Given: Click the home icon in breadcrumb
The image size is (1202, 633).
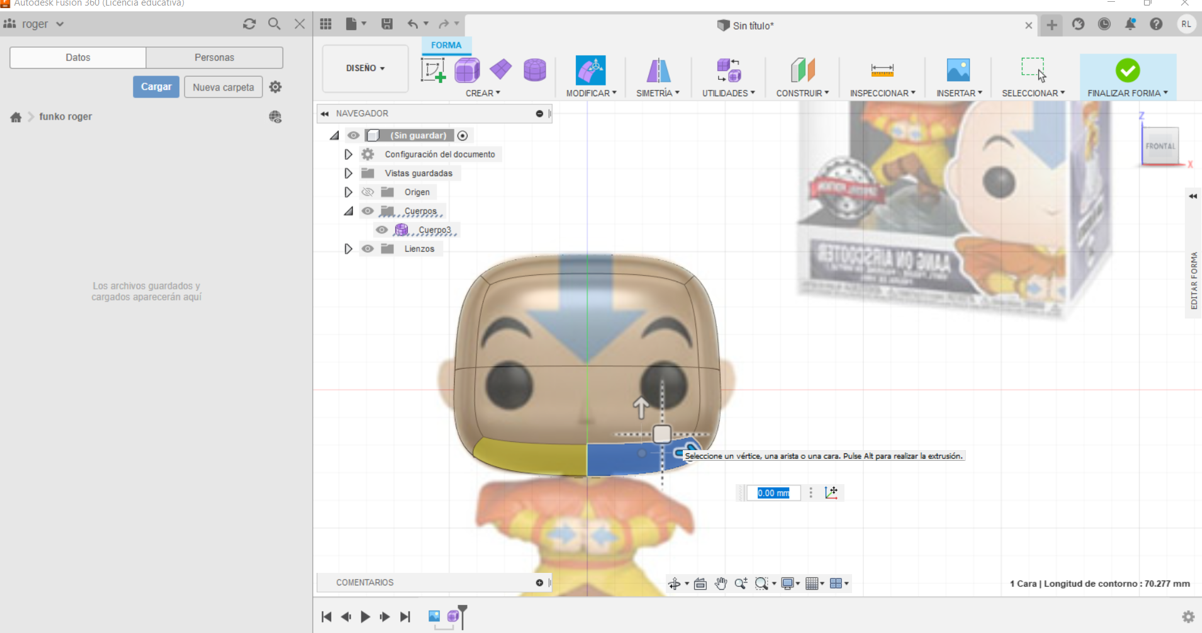Looking at the screenshot, I should click(16, 117).
